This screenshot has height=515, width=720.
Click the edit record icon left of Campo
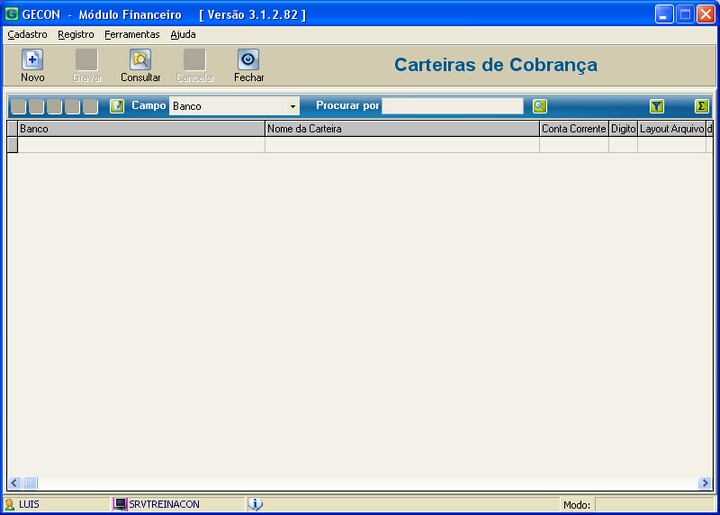pos(117,106)
